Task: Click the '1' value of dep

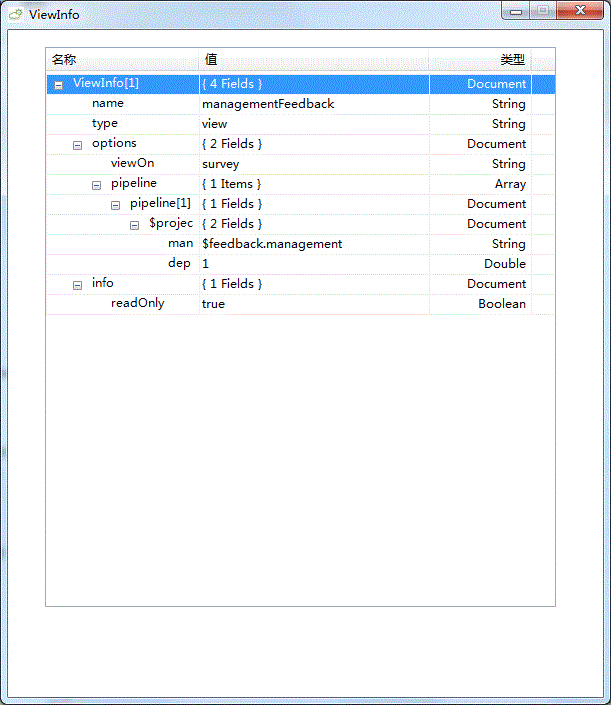Action: [205, 264]
